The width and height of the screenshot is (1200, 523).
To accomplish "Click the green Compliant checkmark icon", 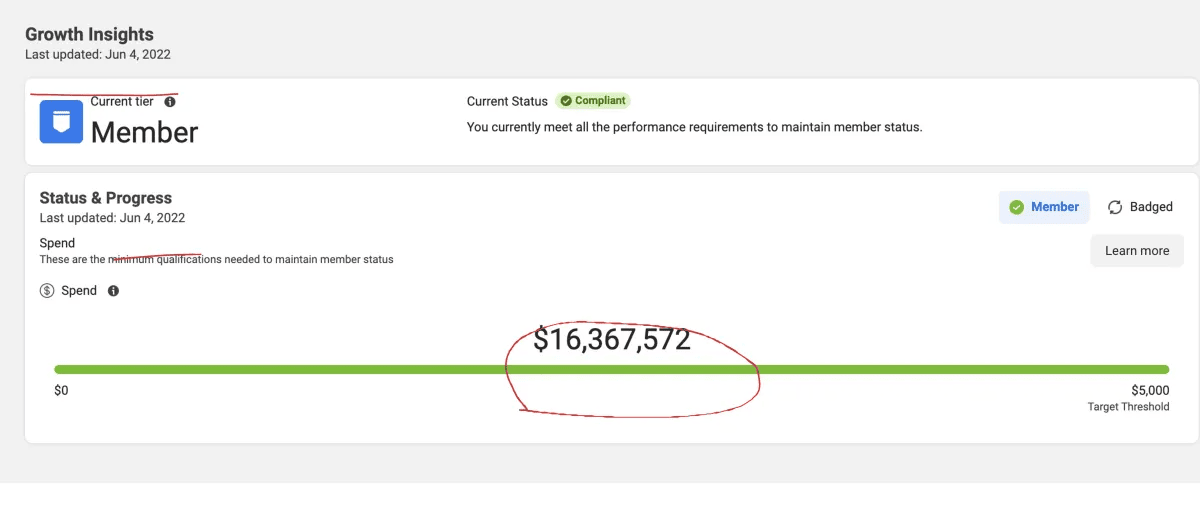I will pos(566,101).
